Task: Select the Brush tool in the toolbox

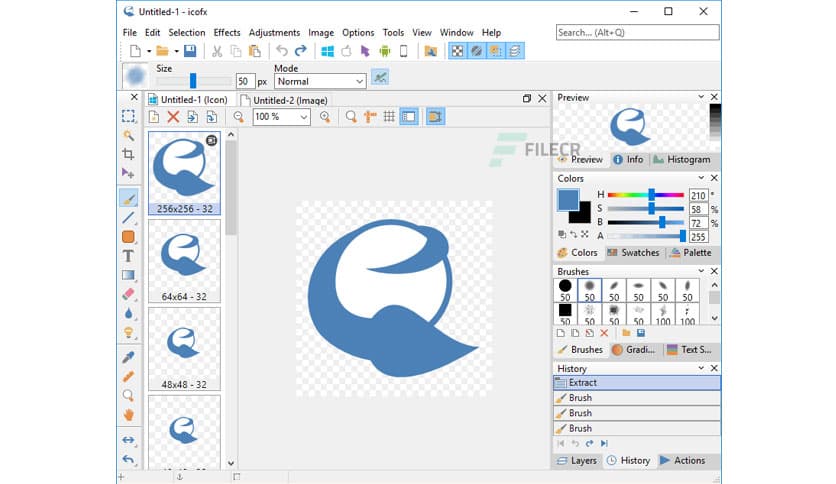Action: [x=128, y=198]
